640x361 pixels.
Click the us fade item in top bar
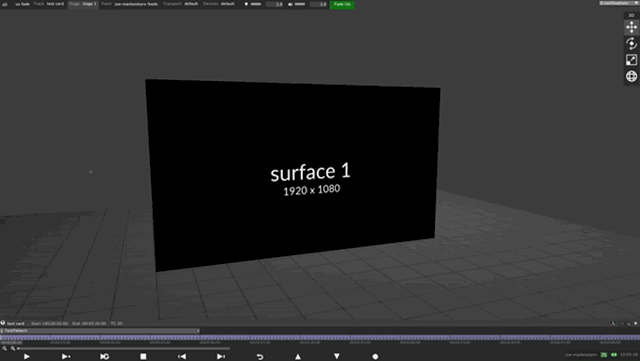[x=22, y=4]
